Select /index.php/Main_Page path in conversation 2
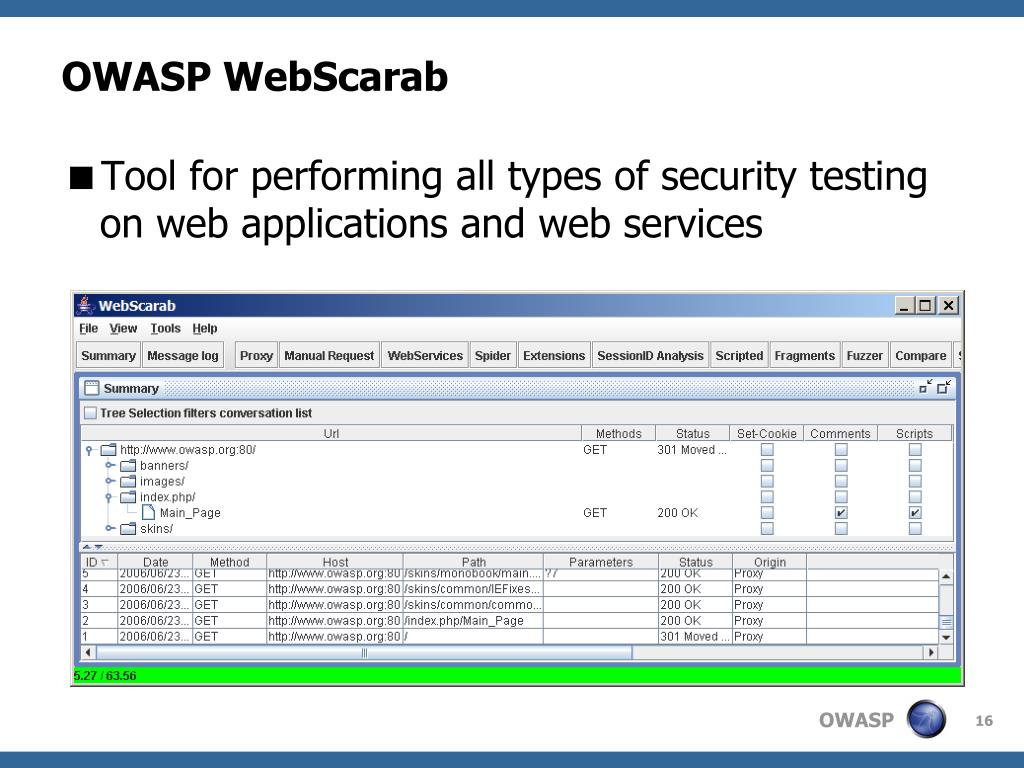Image resolution: width=1024 pixels, height=768 pixels. click(x=473, y=620)
